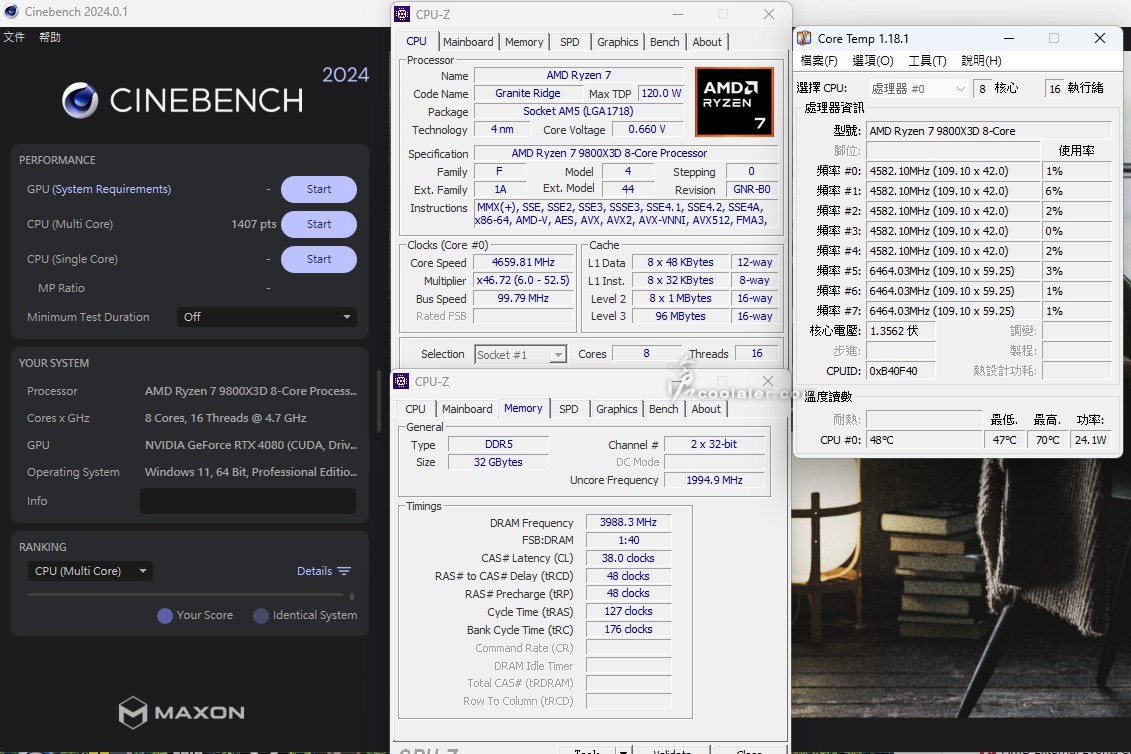Open the Tools dropdown arrow in CPU-Z
The image size is (1131, 754).
point(623,750)
